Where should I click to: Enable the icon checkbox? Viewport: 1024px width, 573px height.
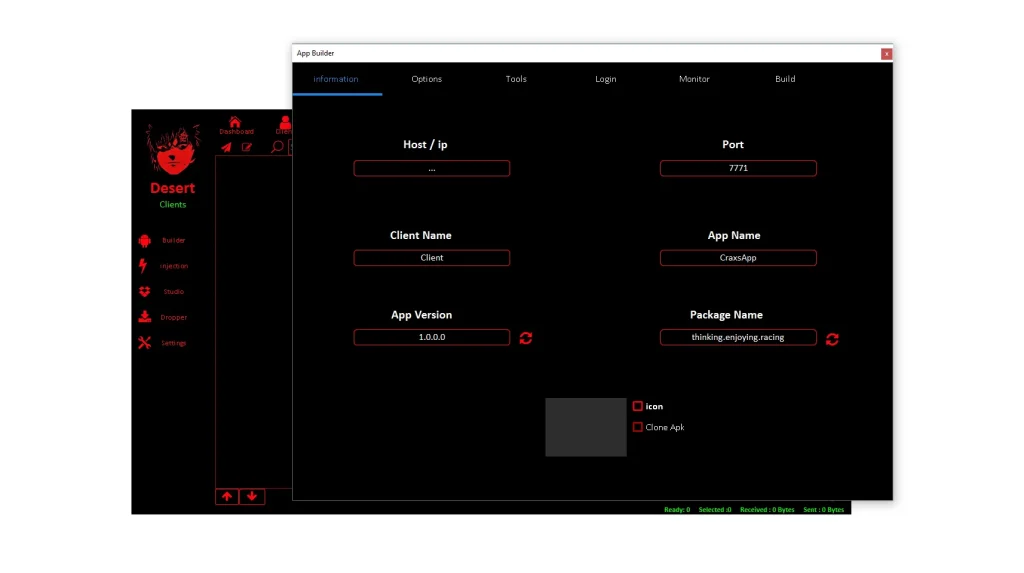(638, 406)
